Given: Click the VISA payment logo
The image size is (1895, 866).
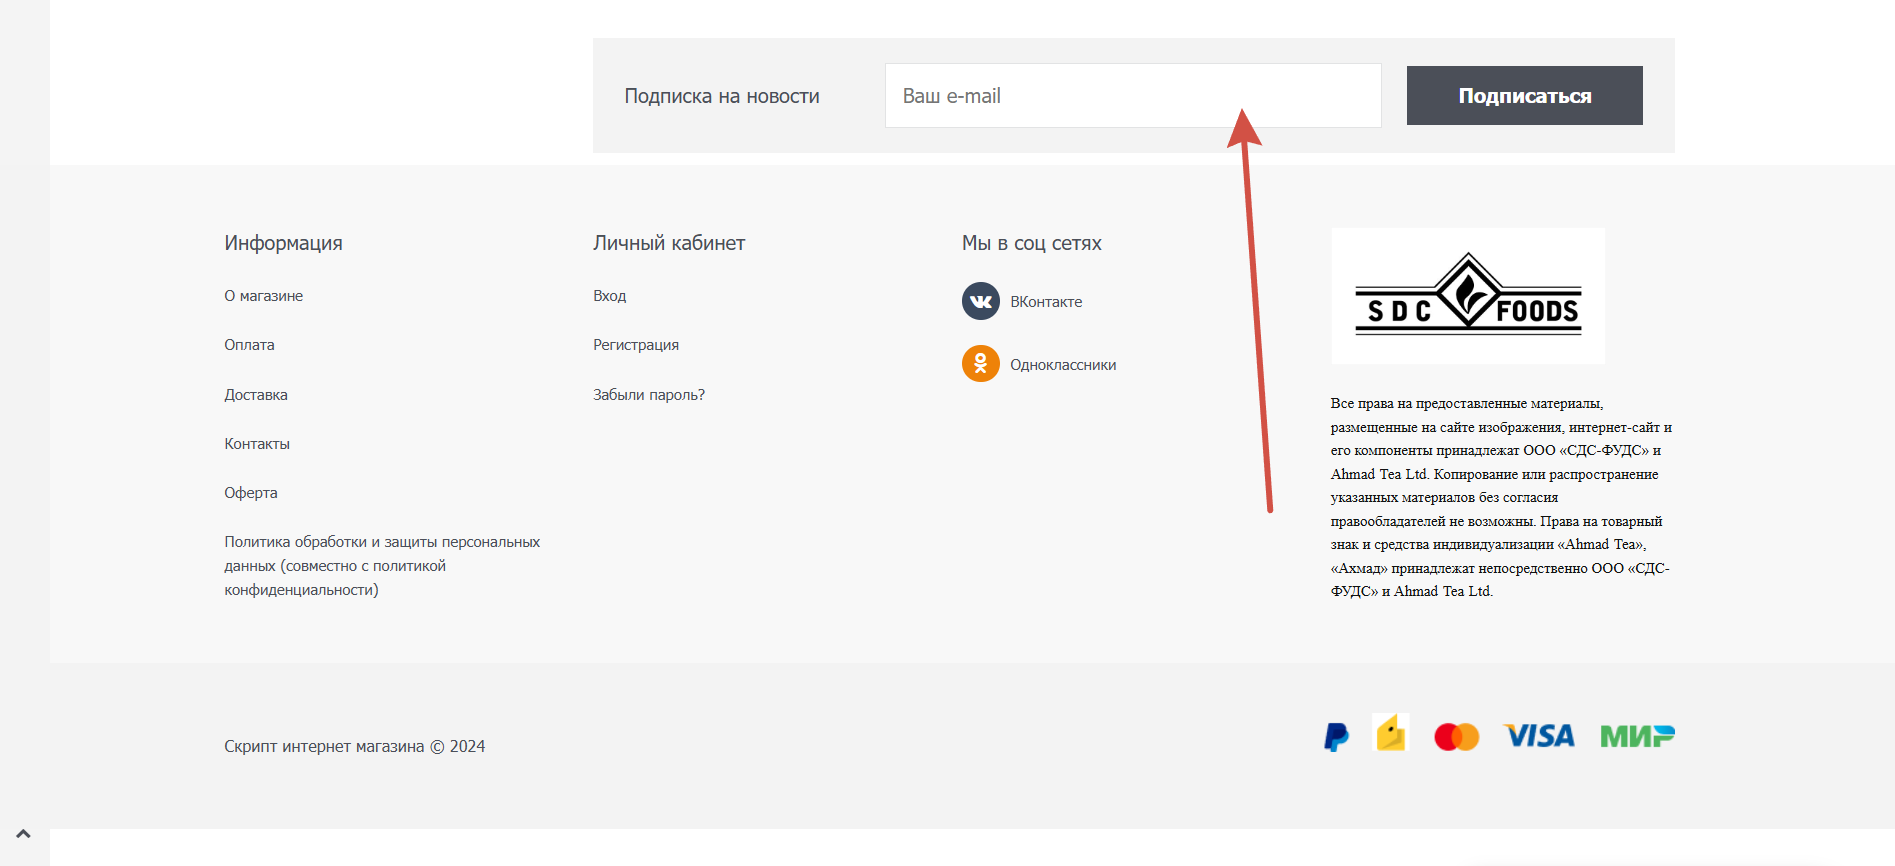Looking at the screenshot, I should pyautogui.click(x=1540, y=736).
